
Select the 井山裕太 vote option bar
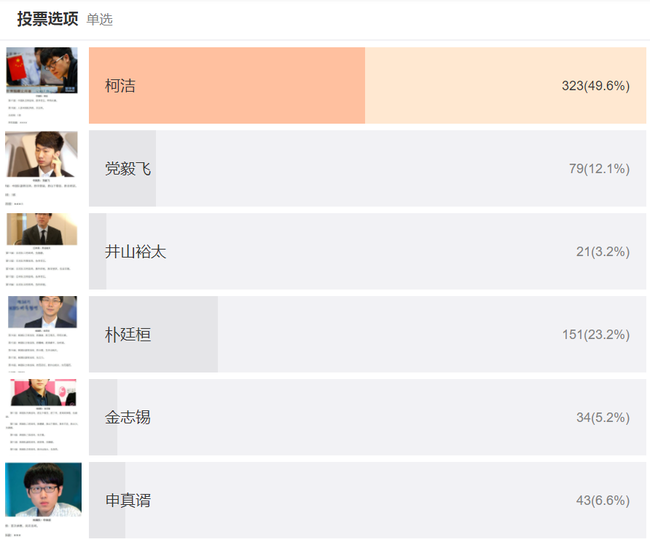(x=367, y=251)
